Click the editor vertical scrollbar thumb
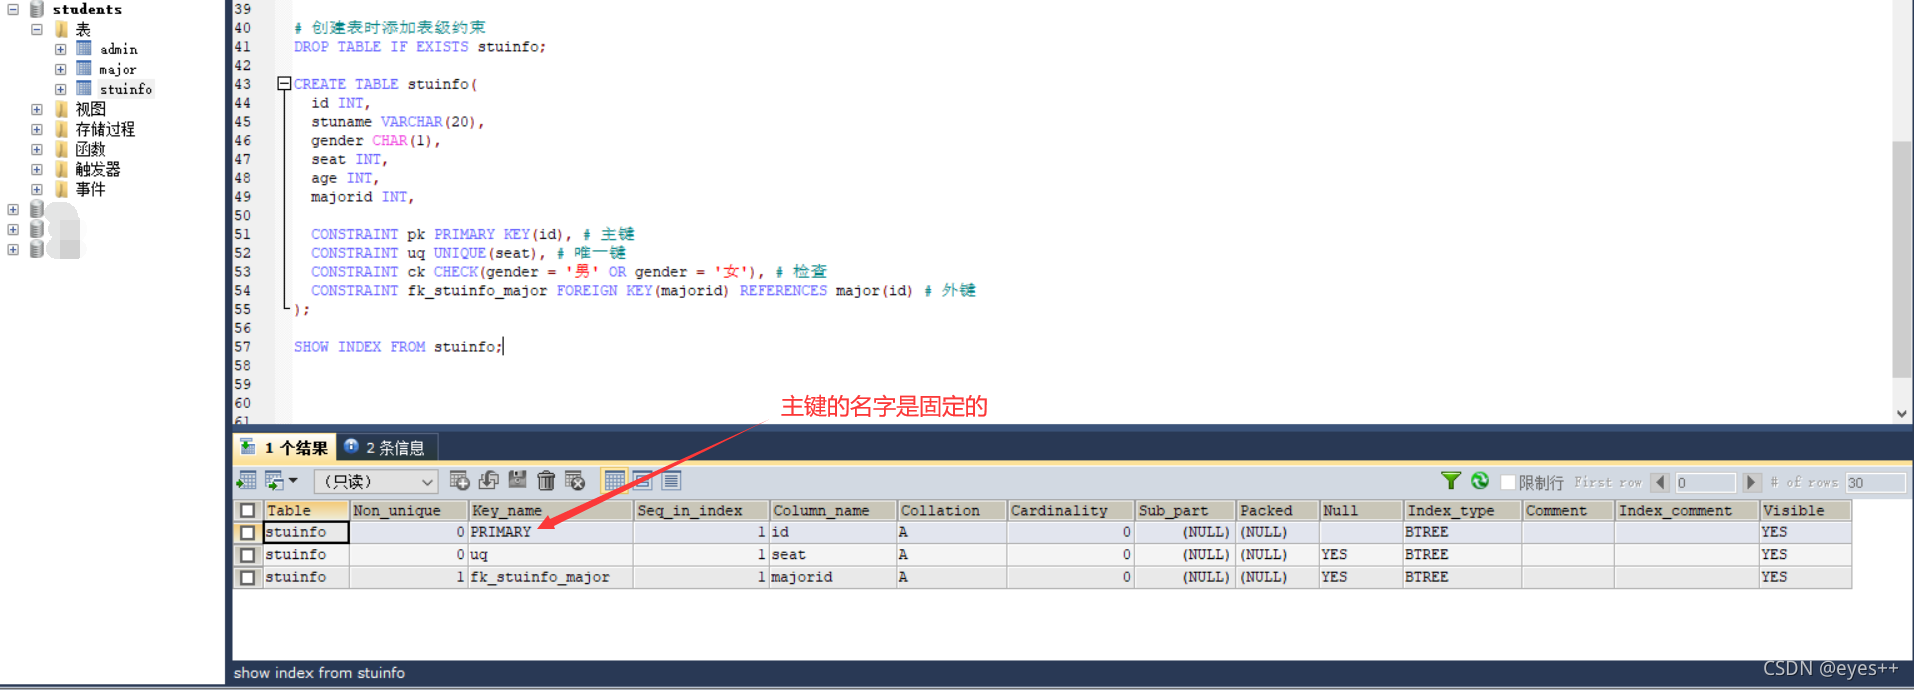Image resolution: width=1914 pixels, height=690 pixels. point(1902,260)
